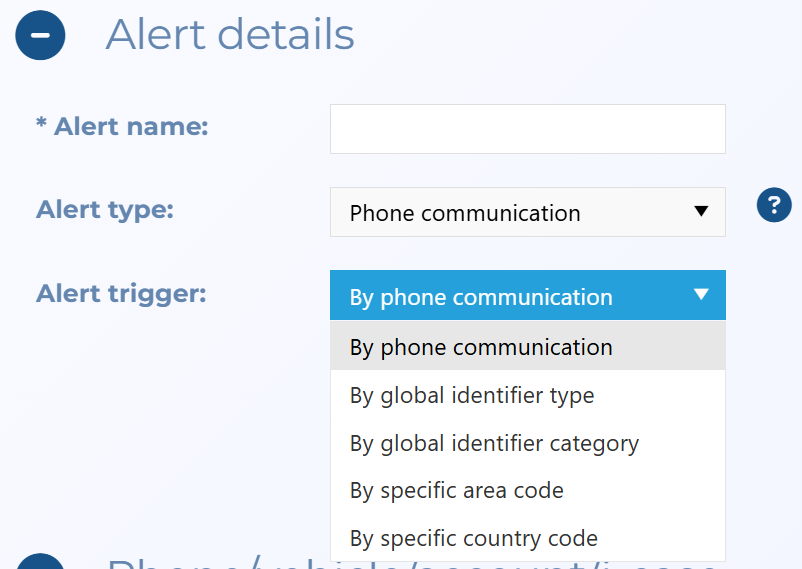Close the open Alert trigger dropdown

(527, 295)
